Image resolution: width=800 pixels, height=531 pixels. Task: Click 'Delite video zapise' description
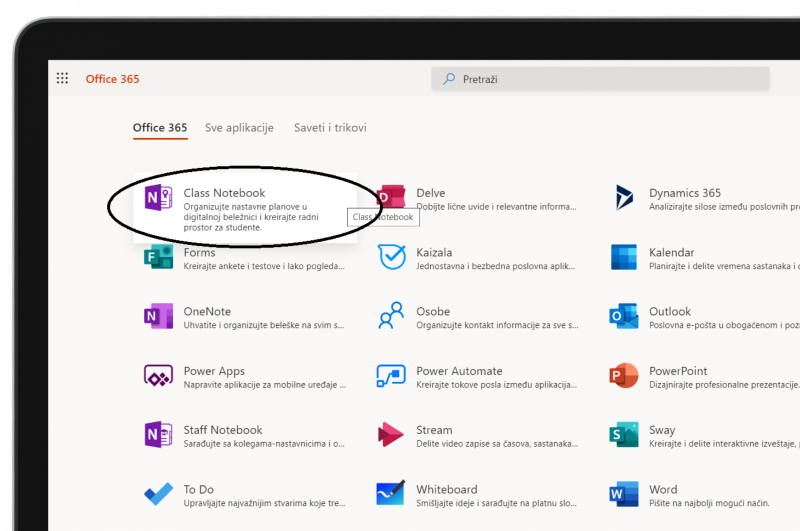click(497, 444)
